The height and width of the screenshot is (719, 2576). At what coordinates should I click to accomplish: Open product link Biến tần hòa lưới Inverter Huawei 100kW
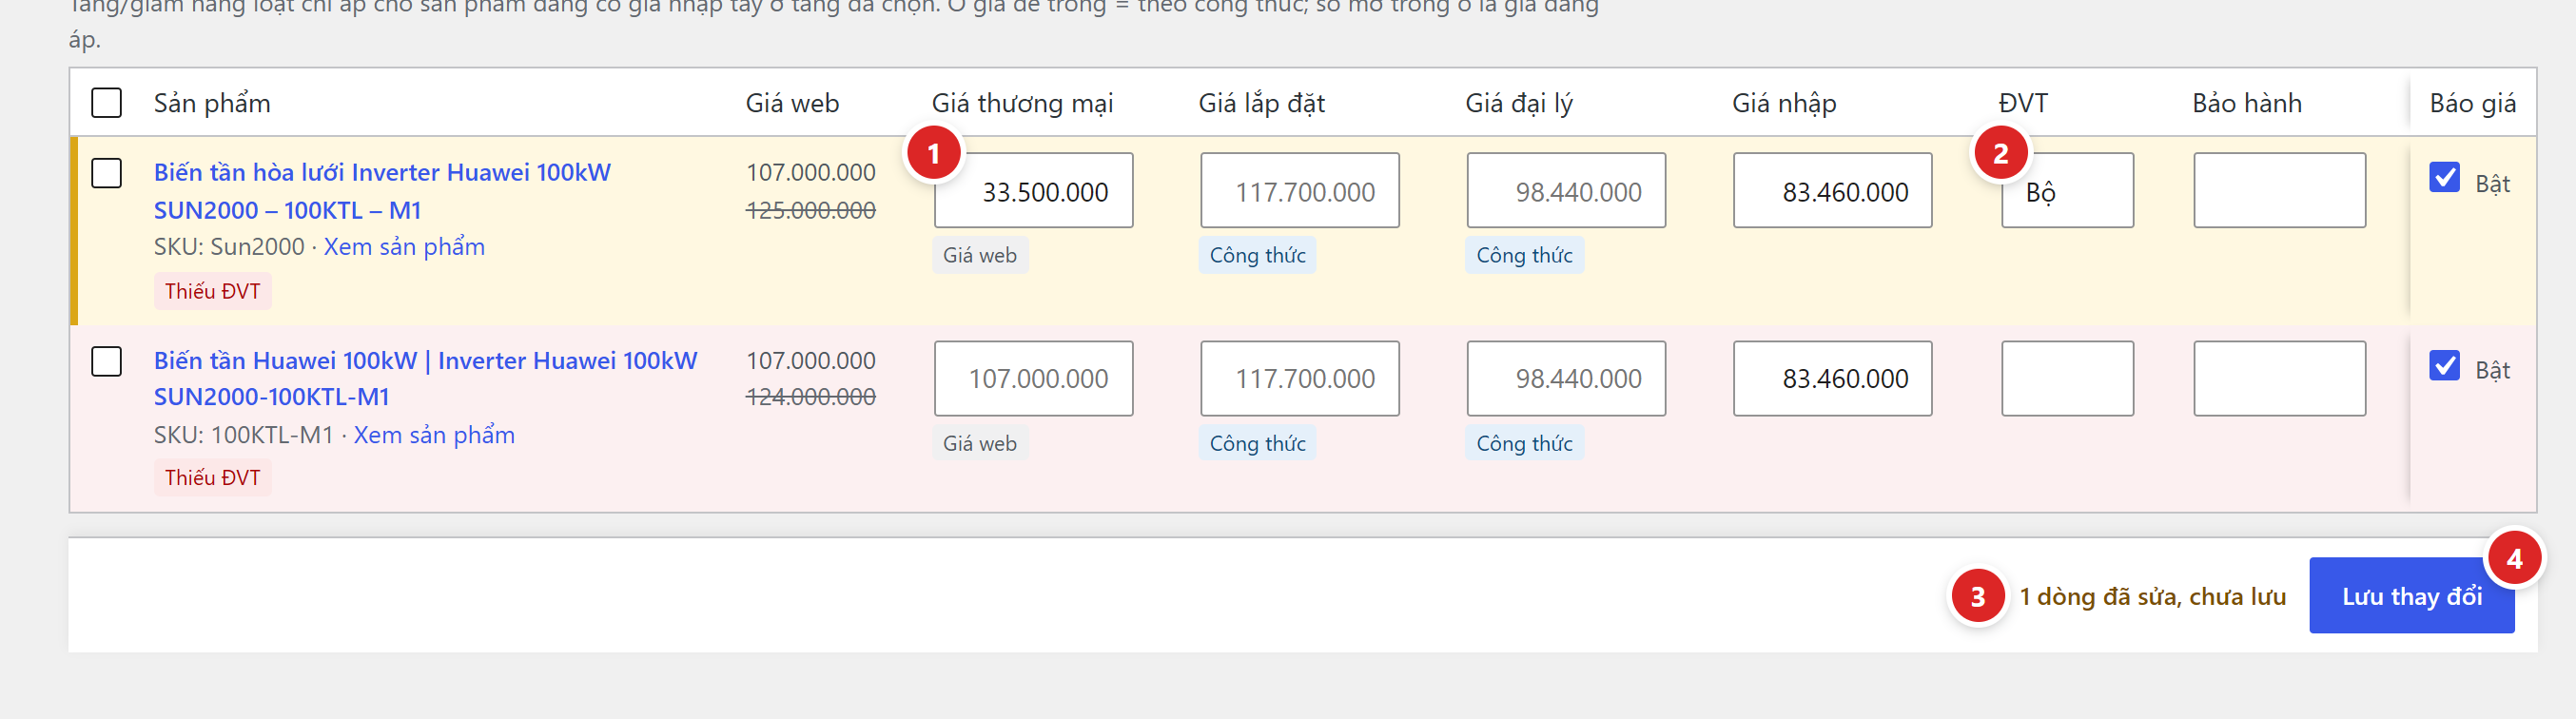pos(382,191)
